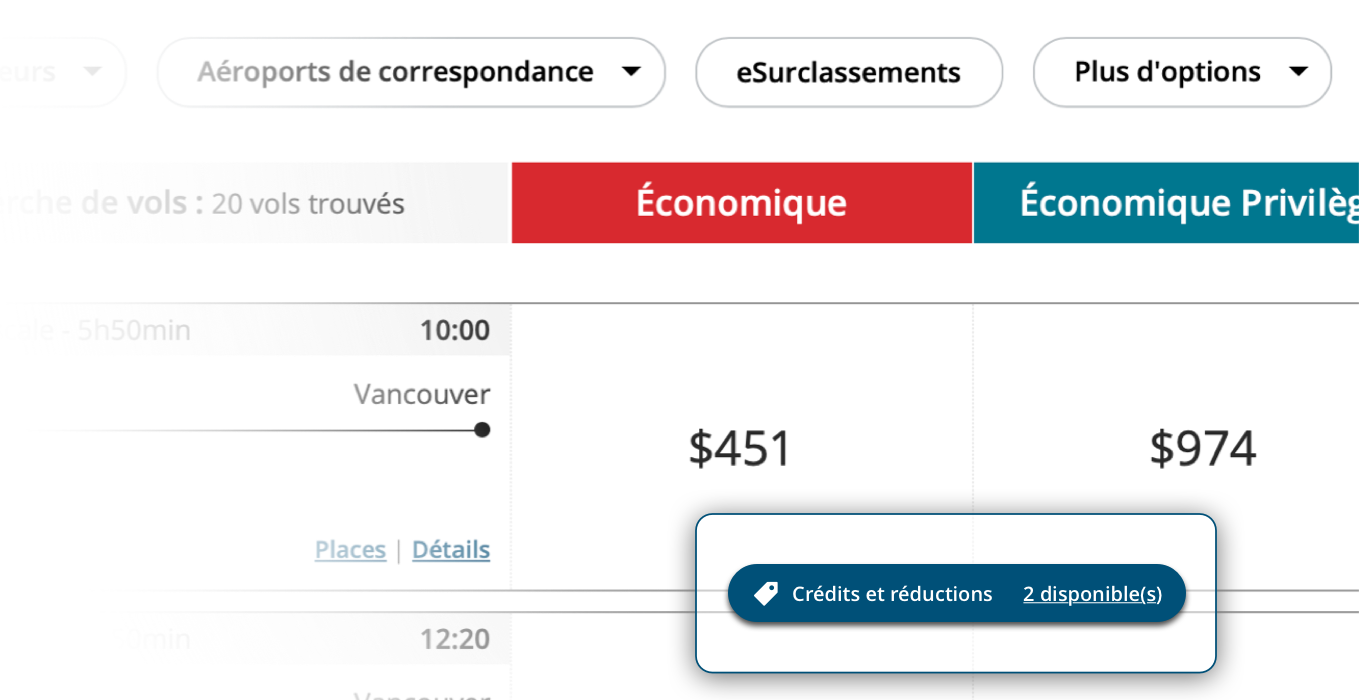This screenshot has width=1360, height=700.
Task: Click the tag icon beside Crédits et réductions
Action: pyautogui.click(x=766, y=594)
